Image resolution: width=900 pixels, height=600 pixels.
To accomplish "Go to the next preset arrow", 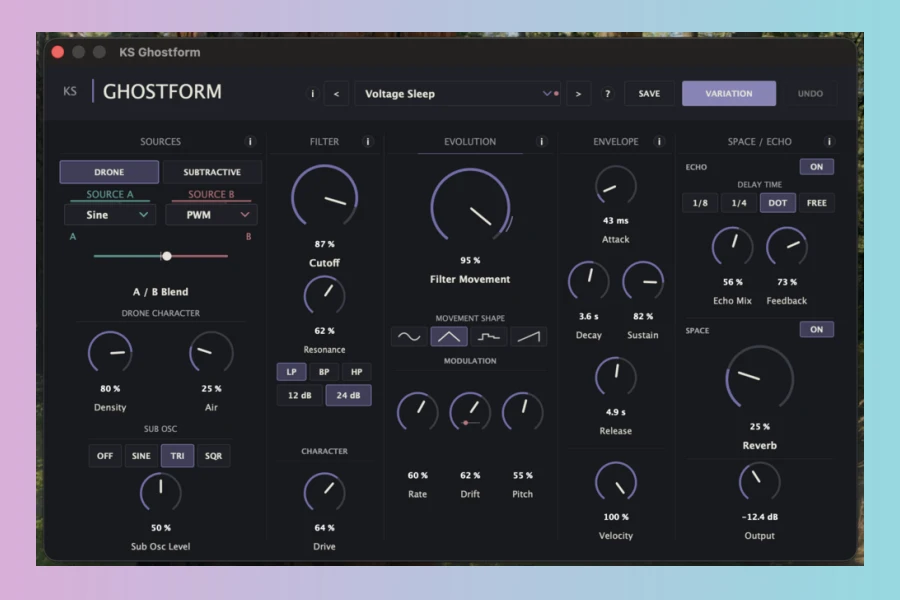I will coord(578,94).
